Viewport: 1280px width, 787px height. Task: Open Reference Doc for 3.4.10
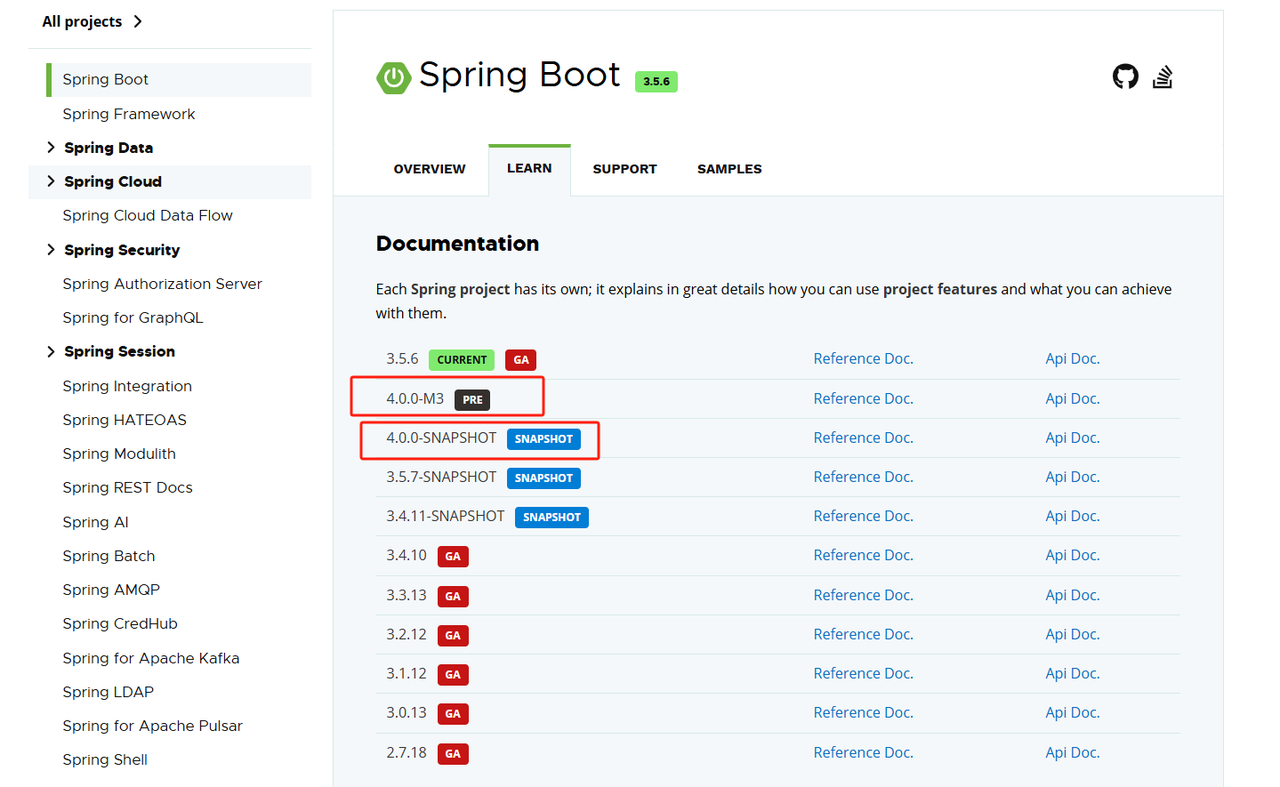point(863,555)
